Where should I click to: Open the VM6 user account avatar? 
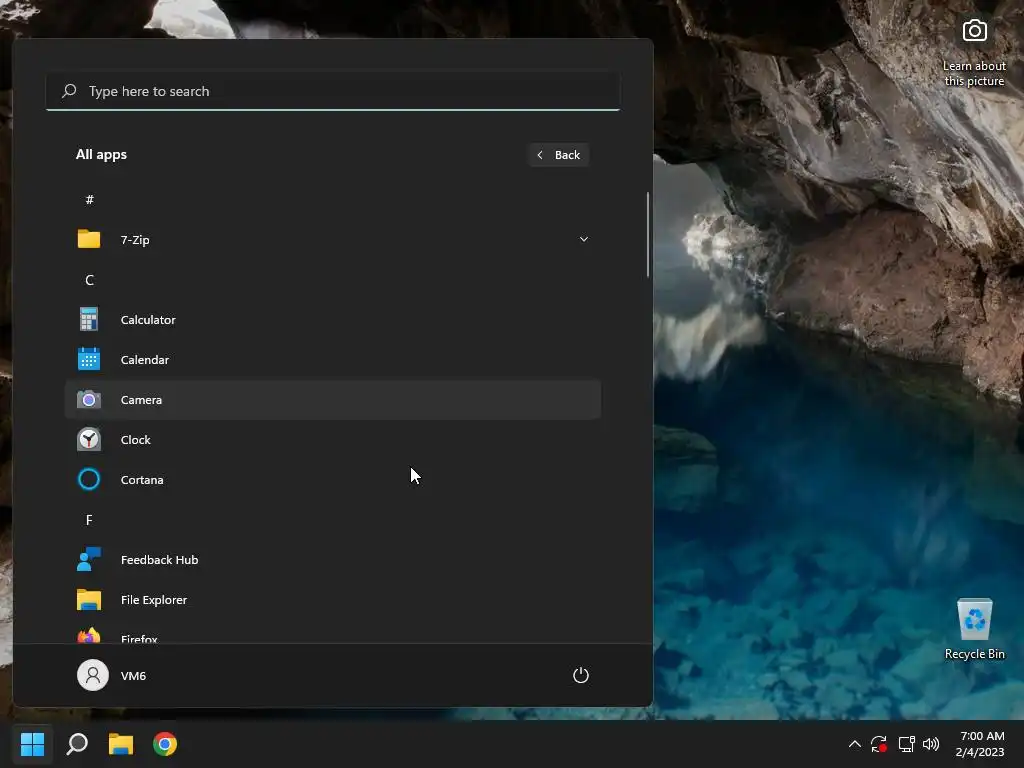coord(93,675)
